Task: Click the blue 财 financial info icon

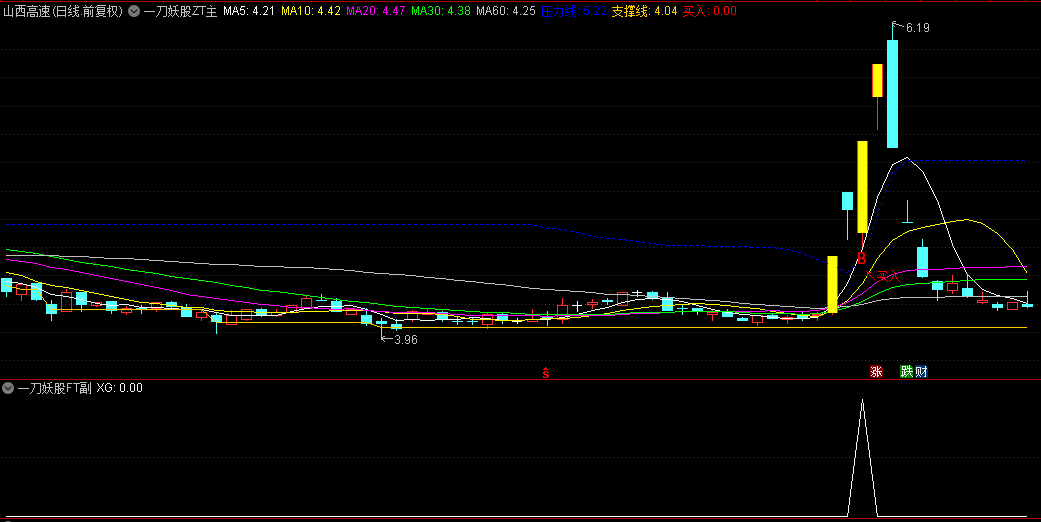Action: [x=921, y=372]
